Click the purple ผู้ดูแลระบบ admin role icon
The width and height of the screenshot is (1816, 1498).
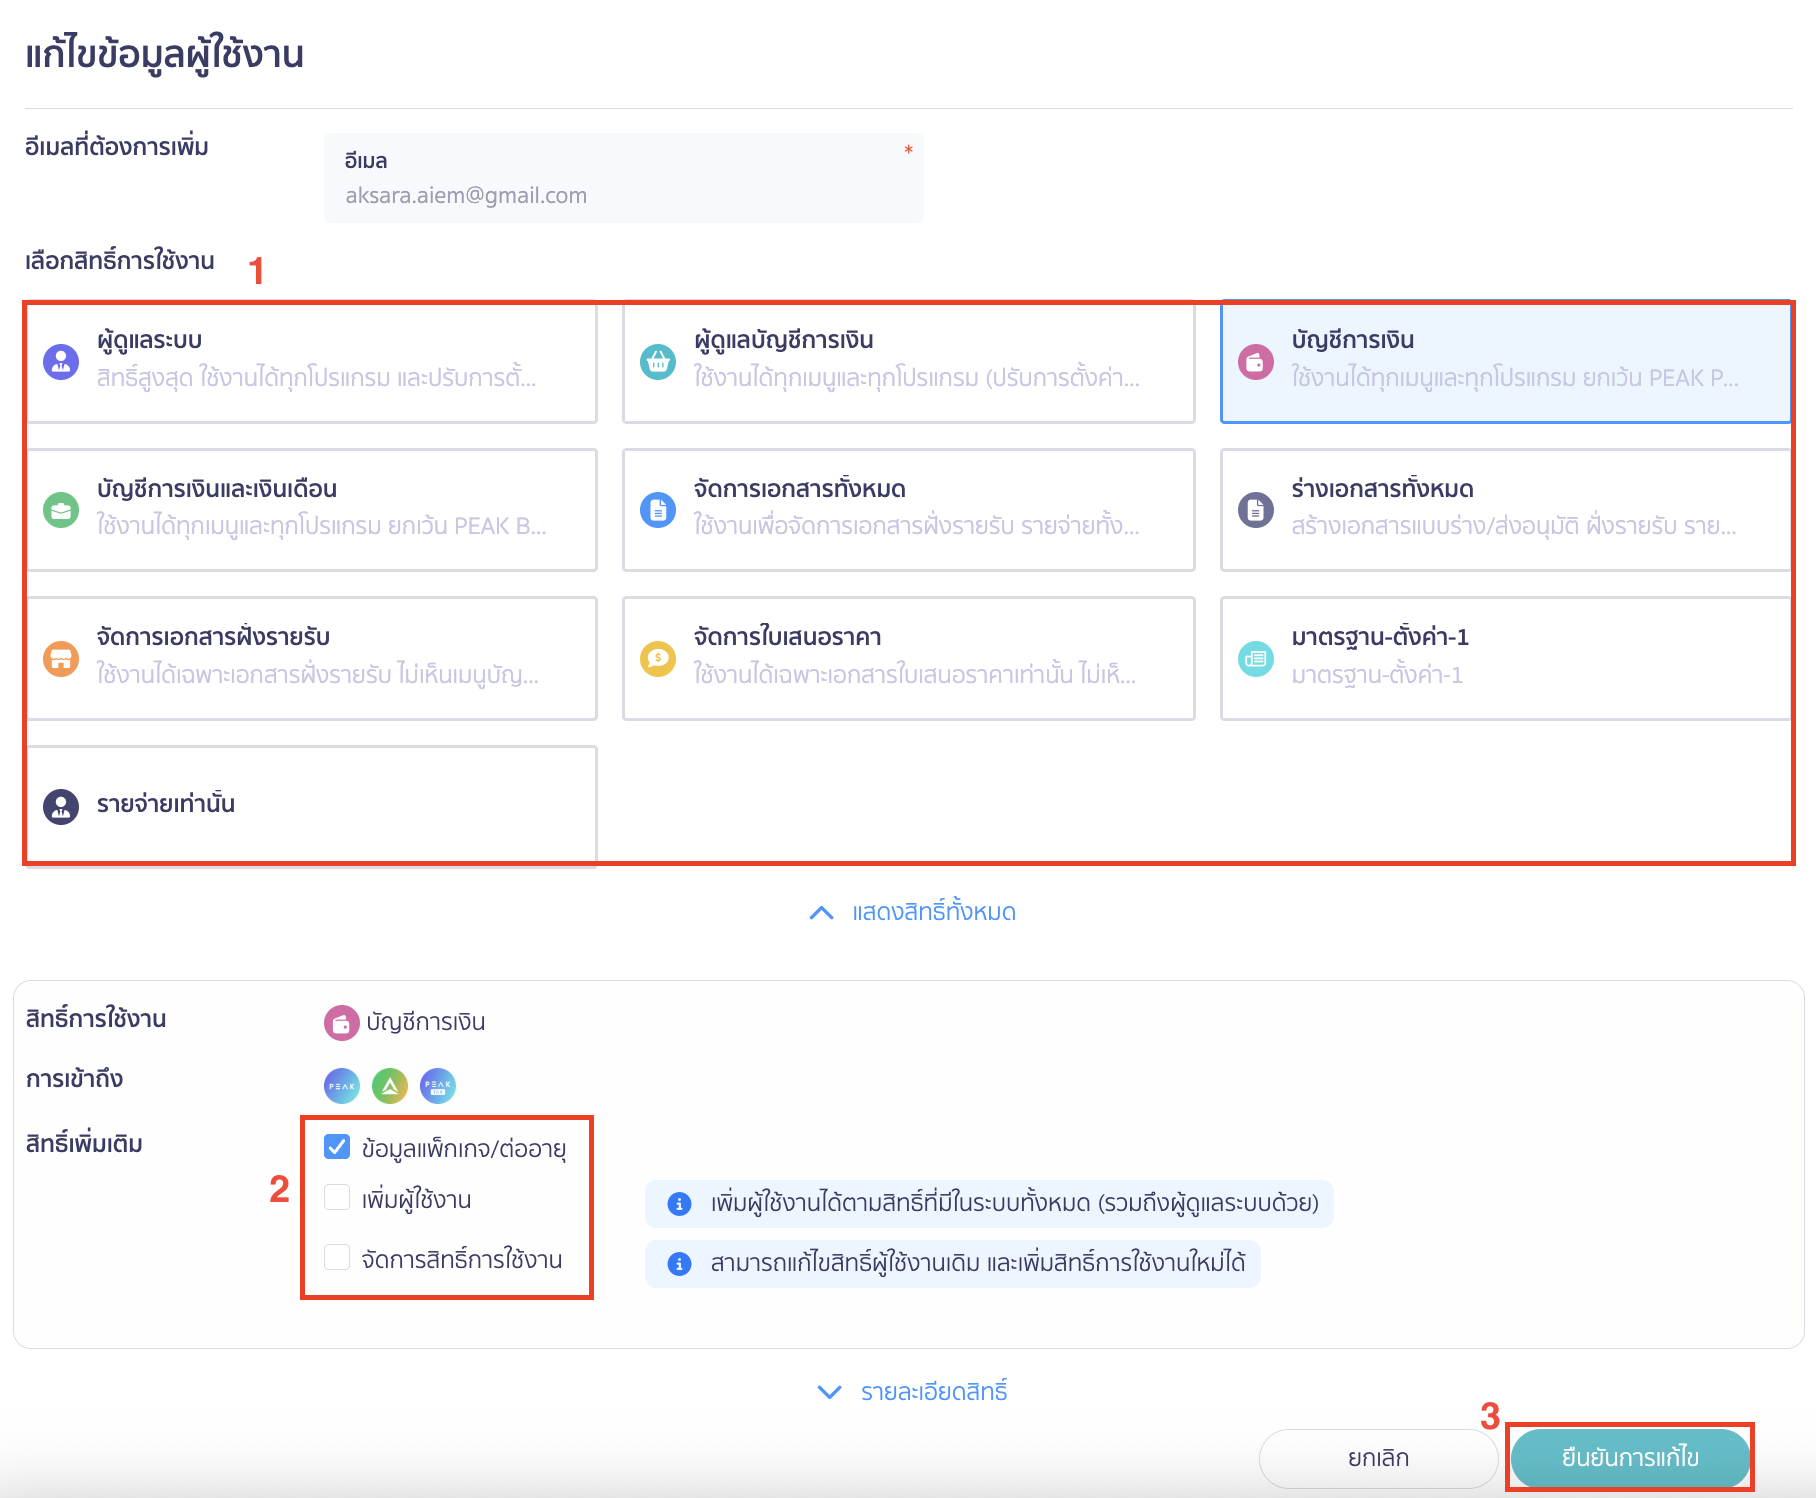click(61, 361)
